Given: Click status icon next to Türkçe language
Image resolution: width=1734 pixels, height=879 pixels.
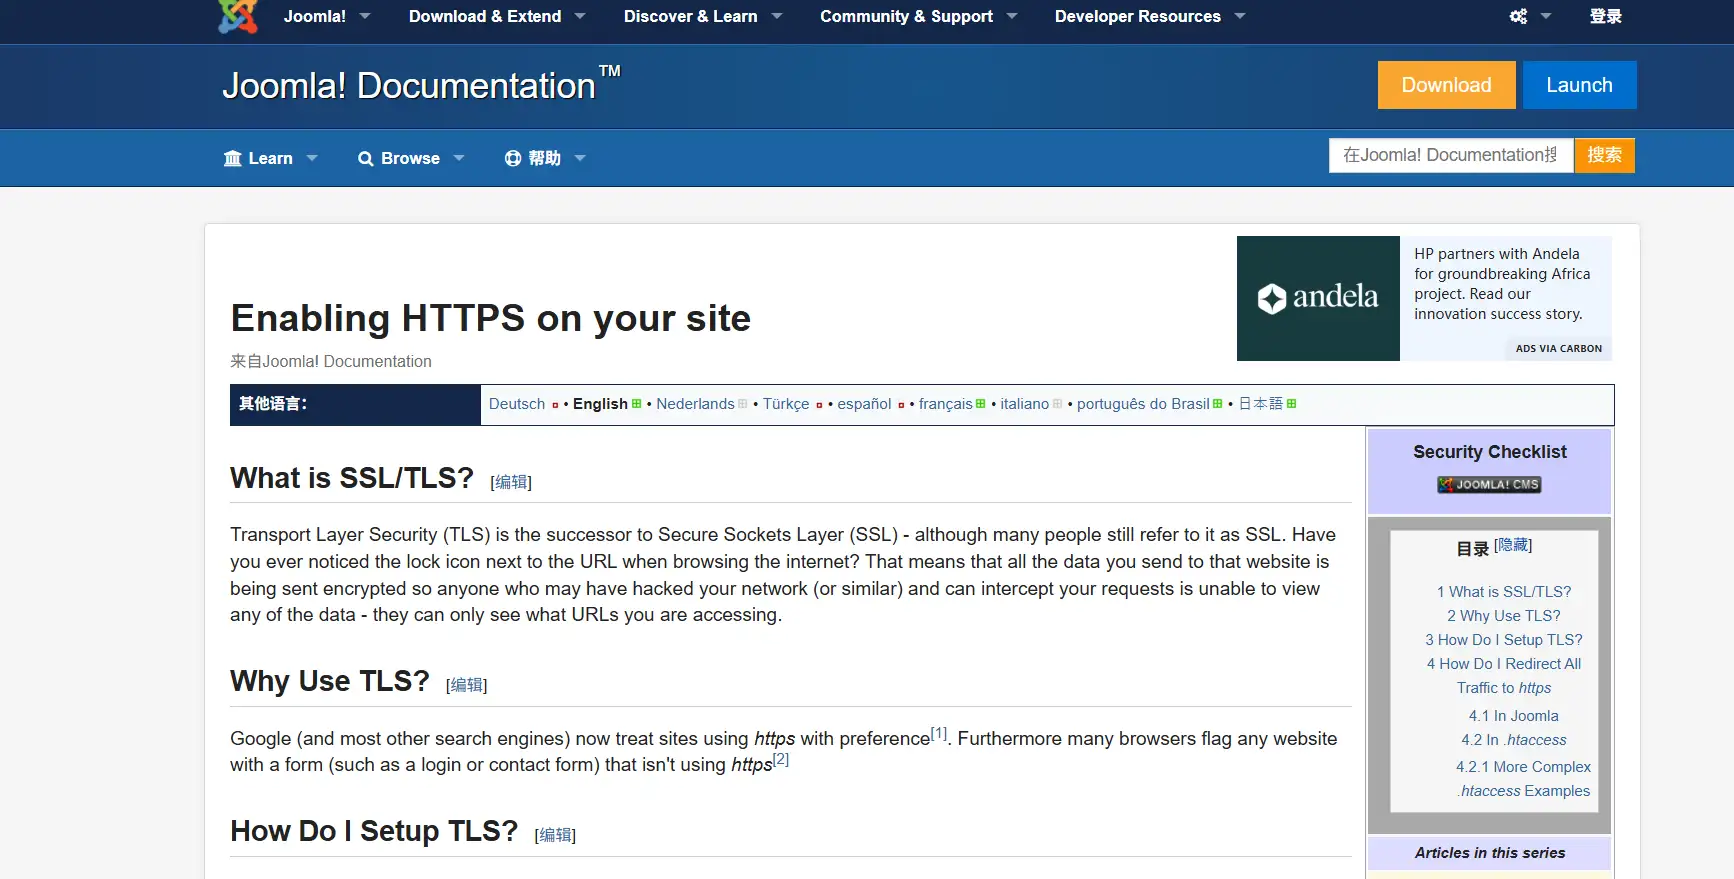Looking at the screenshot, I should coord(819,405).
